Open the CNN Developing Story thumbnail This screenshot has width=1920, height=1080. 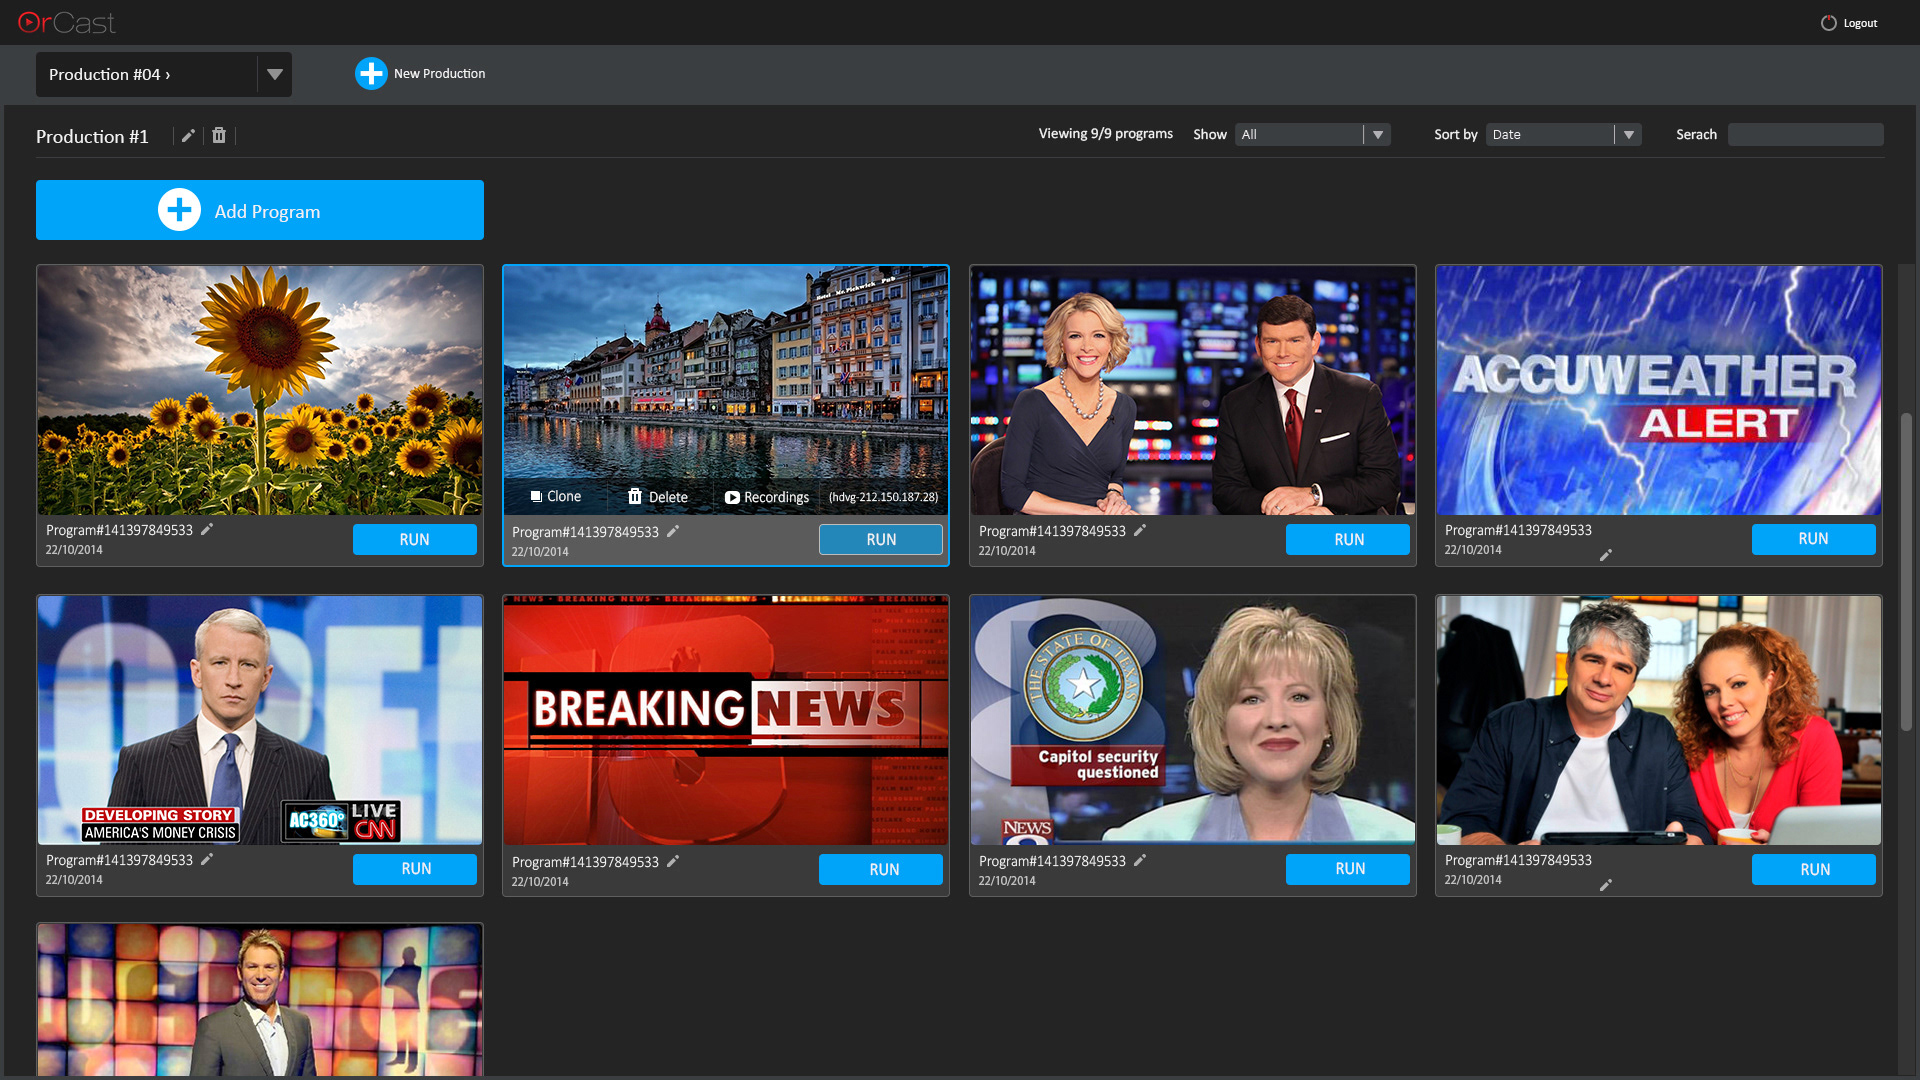point(260,720)
